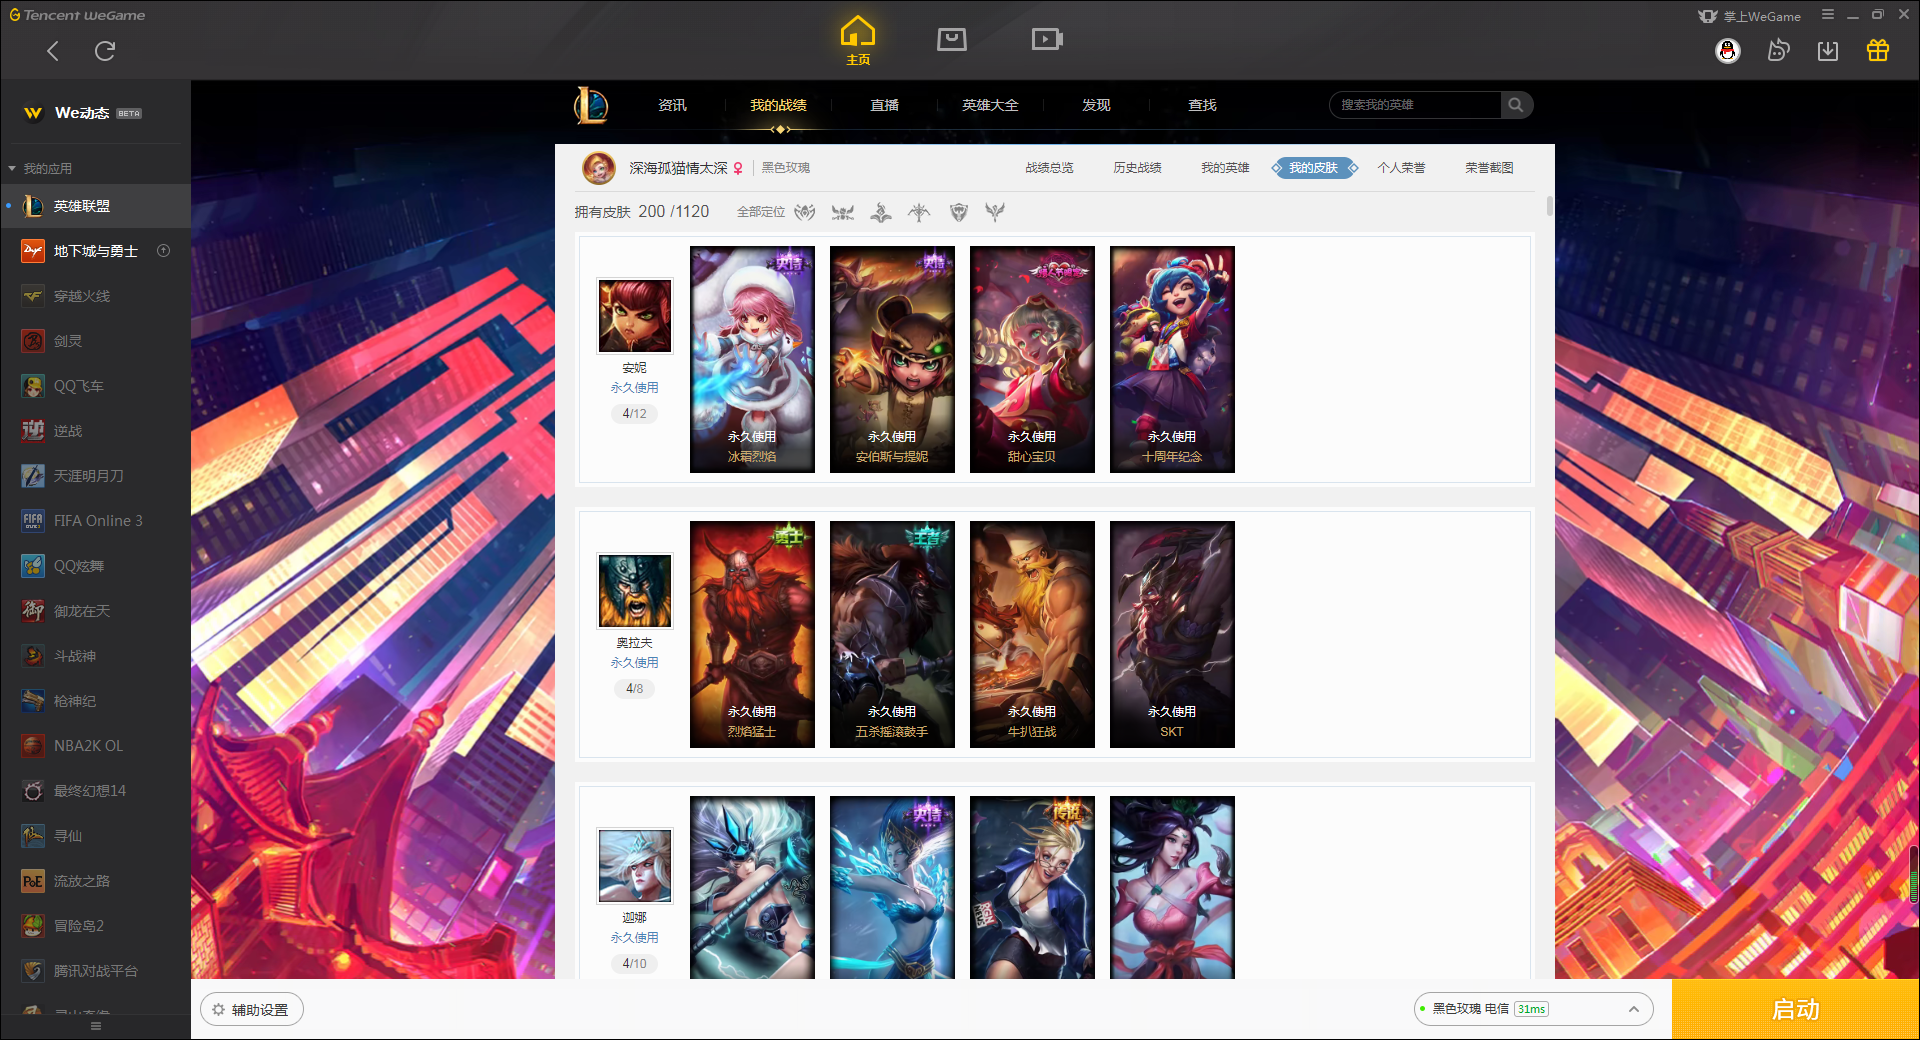
Task: Switch to 个人荣誉 subtab
Action: click(1401, 168)
